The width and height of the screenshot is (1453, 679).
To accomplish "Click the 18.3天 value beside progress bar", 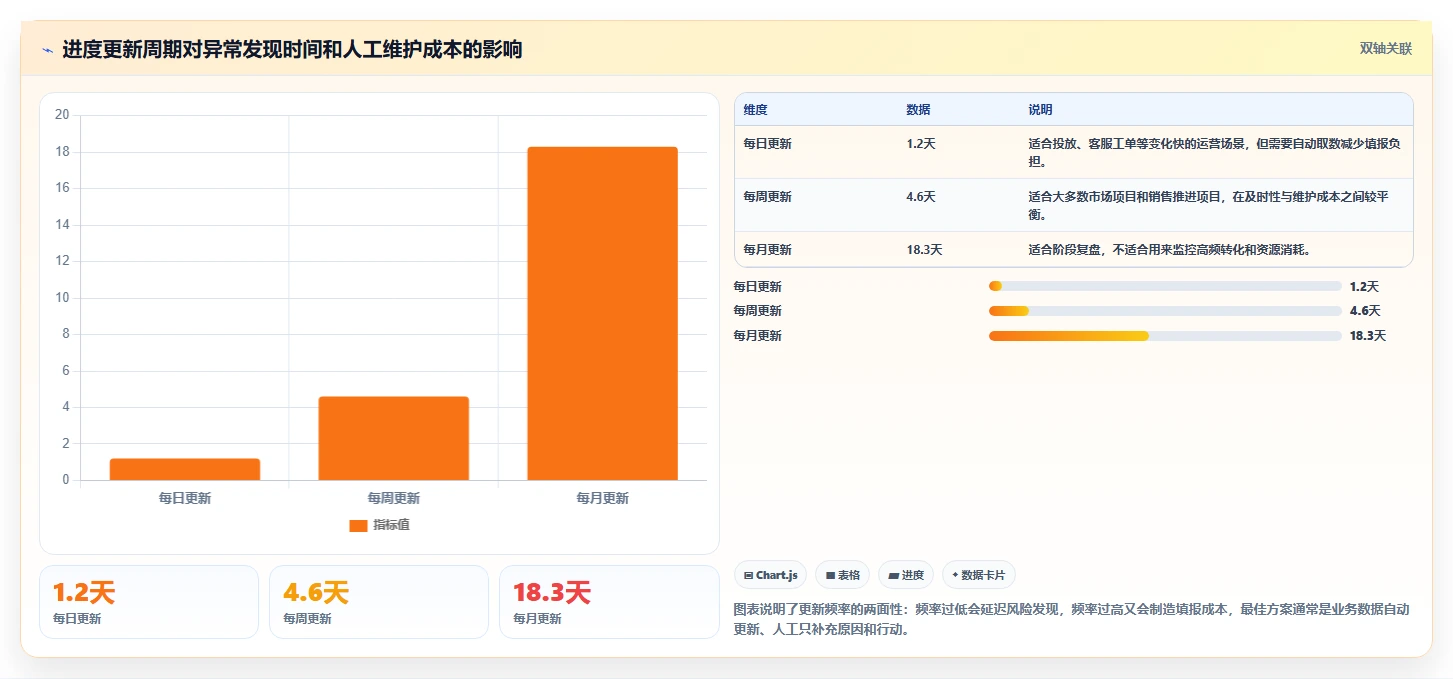I will click(1368, 336).
